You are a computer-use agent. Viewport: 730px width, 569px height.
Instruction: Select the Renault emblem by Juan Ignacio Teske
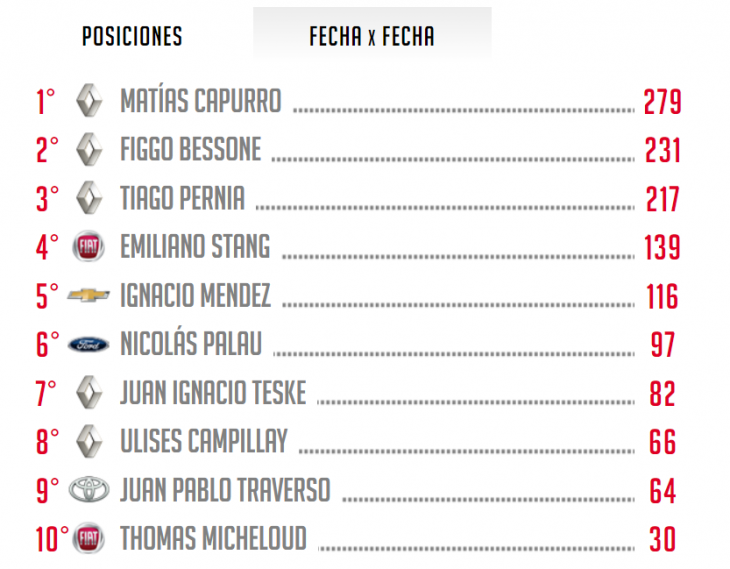pos(89,393)
